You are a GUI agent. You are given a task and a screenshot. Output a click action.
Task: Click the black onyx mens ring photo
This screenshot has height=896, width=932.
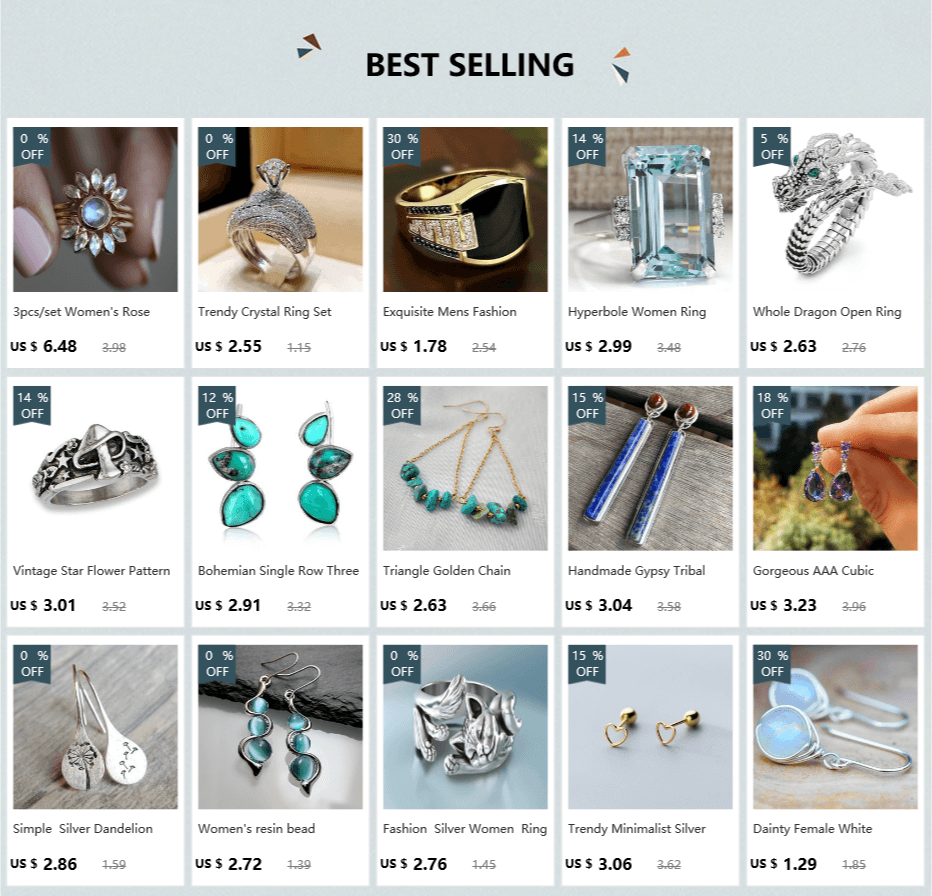coord(465,209)
